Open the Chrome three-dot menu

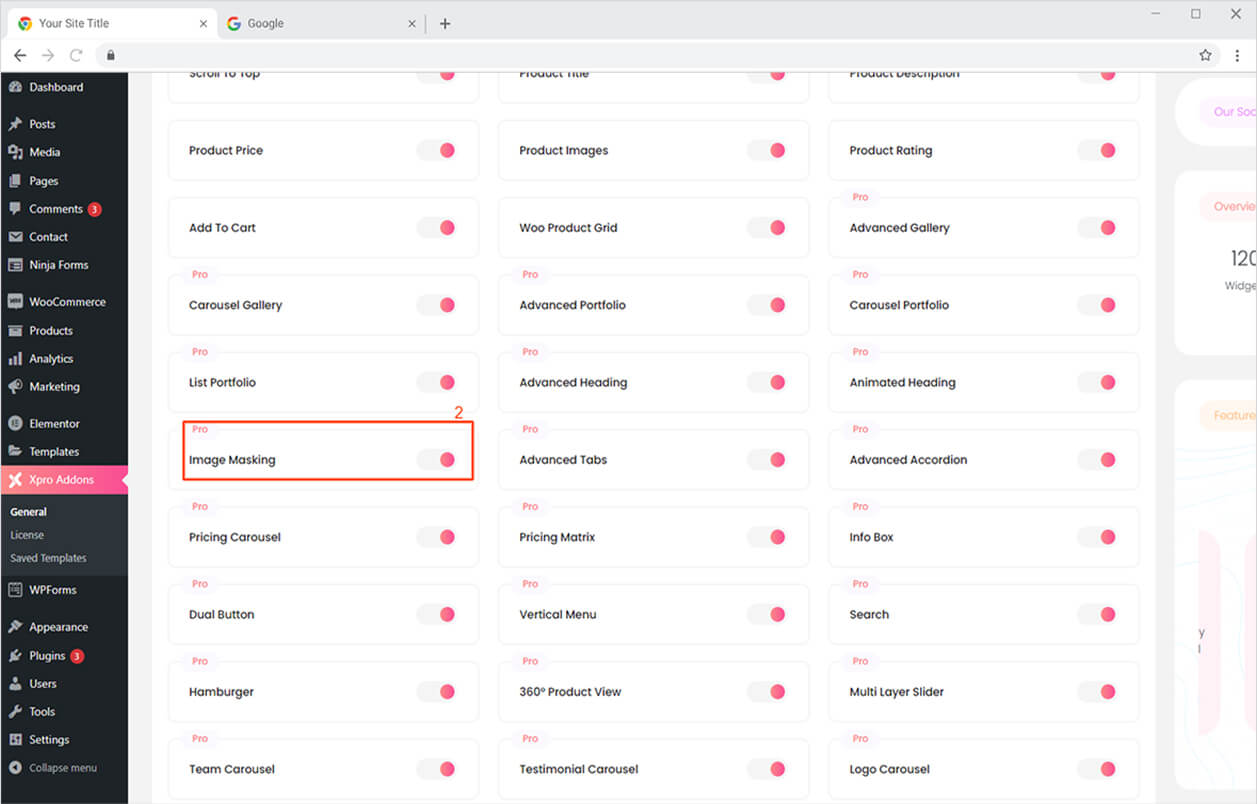point(1237,55)
